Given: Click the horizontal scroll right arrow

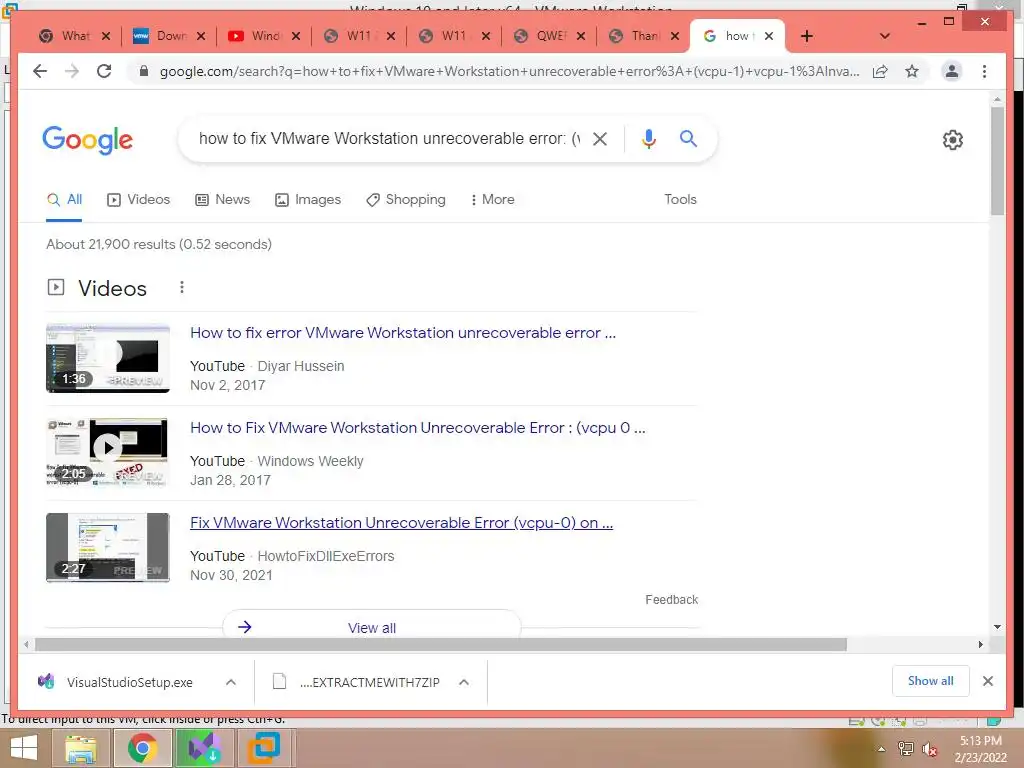Looking at the screenshot, I should [x=980, y=645].
